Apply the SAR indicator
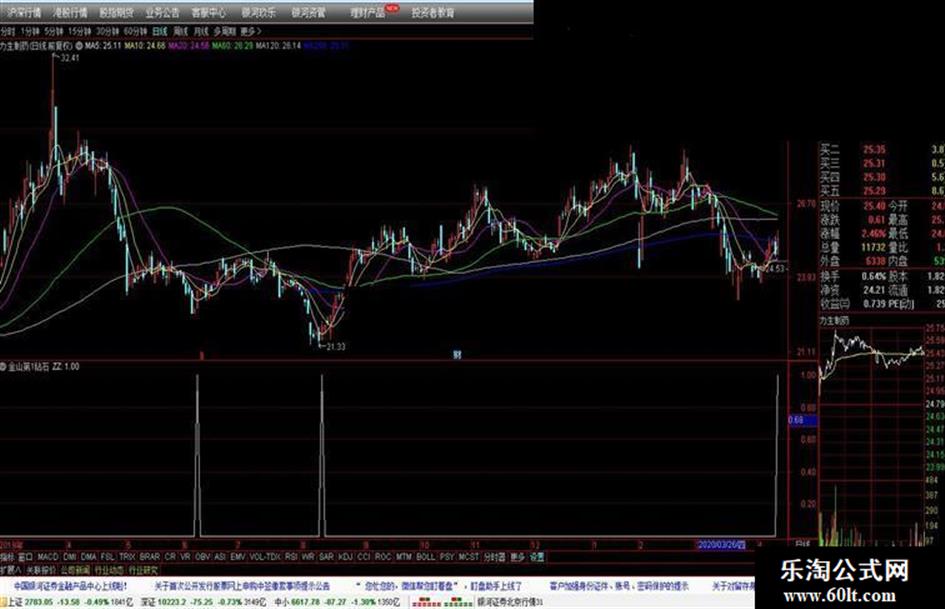This screenshot has width=945, height=609. (326, 557)
